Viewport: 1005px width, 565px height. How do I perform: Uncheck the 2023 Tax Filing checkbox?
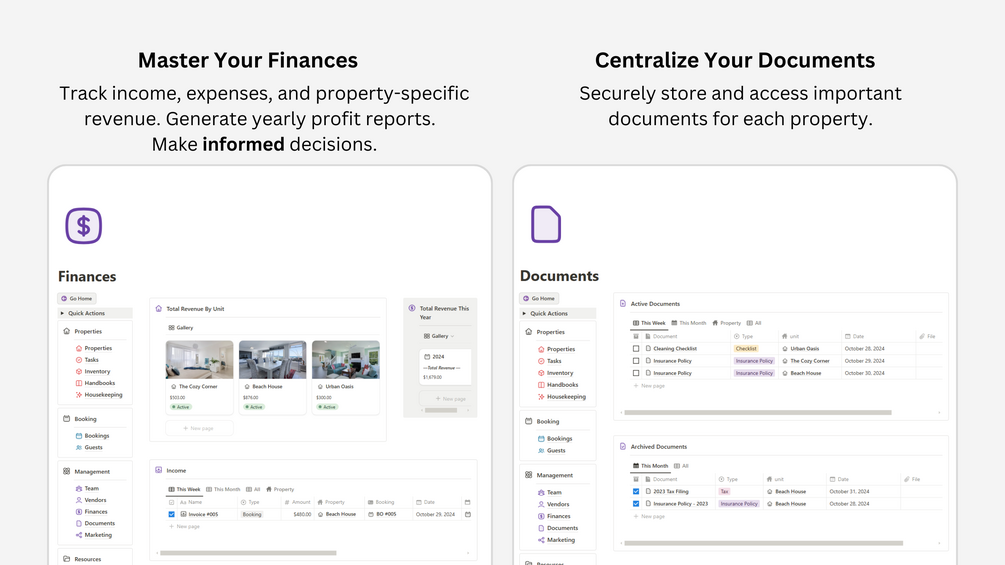click(x=636, y=491)
